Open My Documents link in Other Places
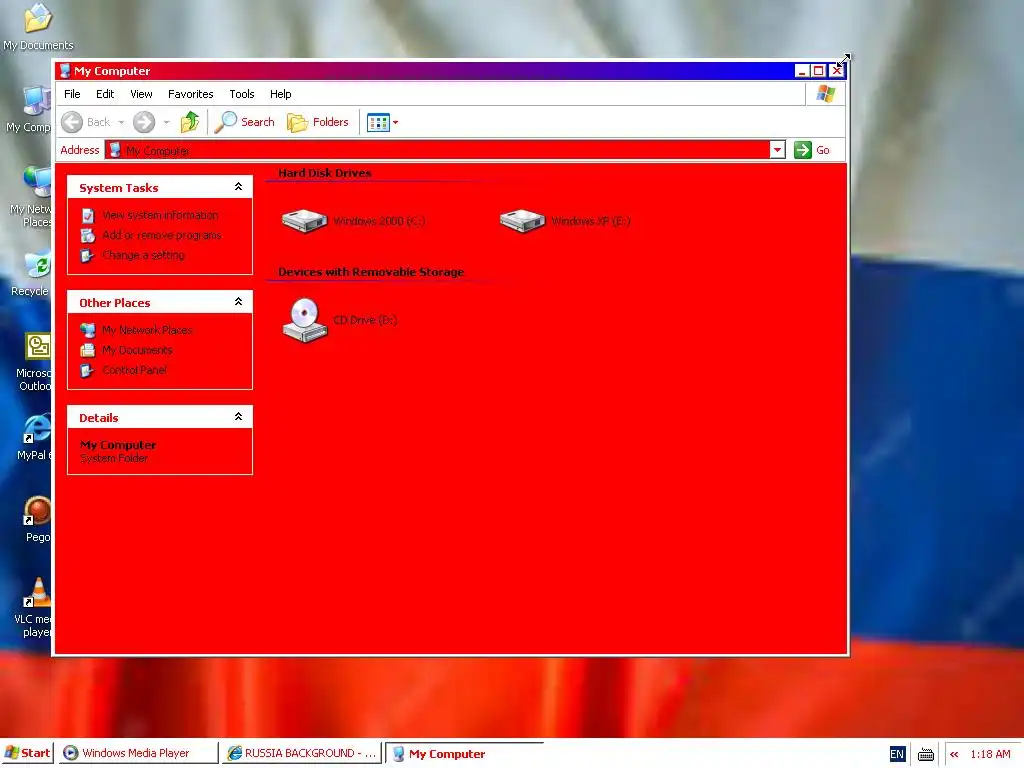 [x=137, y=350]
